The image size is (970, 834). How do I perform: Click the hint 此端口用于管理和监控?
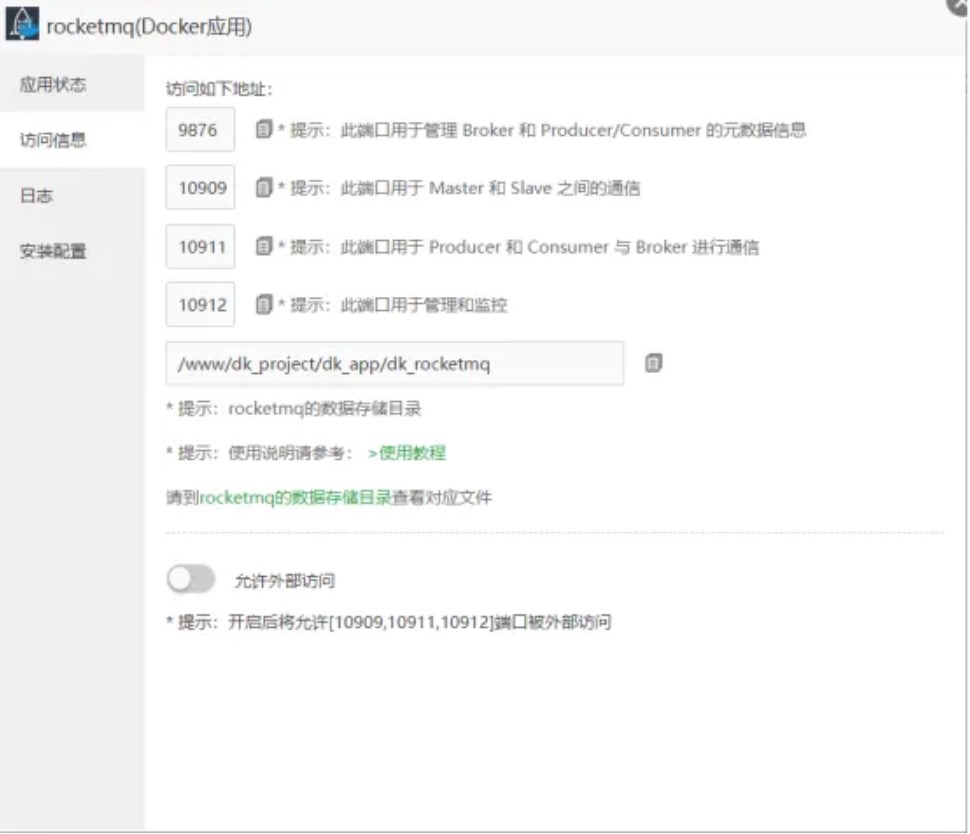click(x=392, y=305)
